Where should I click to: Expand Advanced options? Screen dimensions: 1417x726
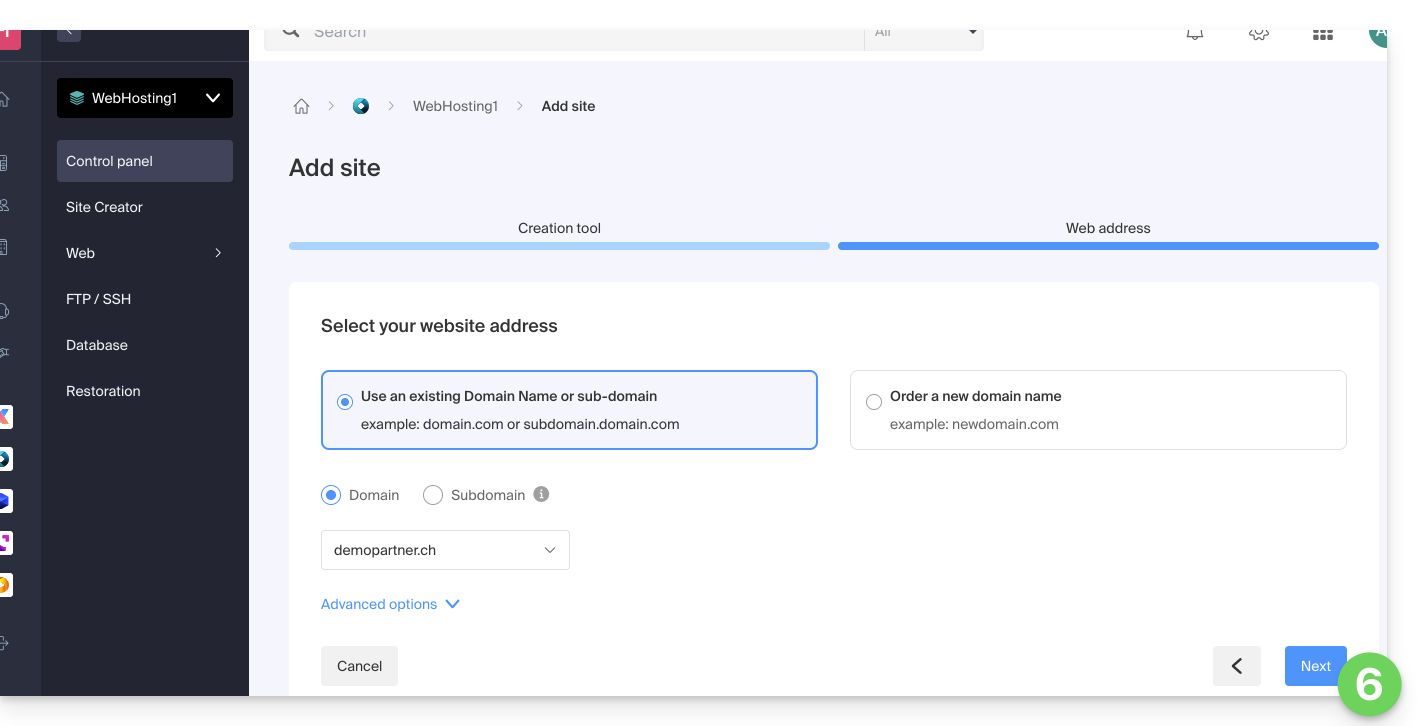pyautogui.click(x=390, y=604)
